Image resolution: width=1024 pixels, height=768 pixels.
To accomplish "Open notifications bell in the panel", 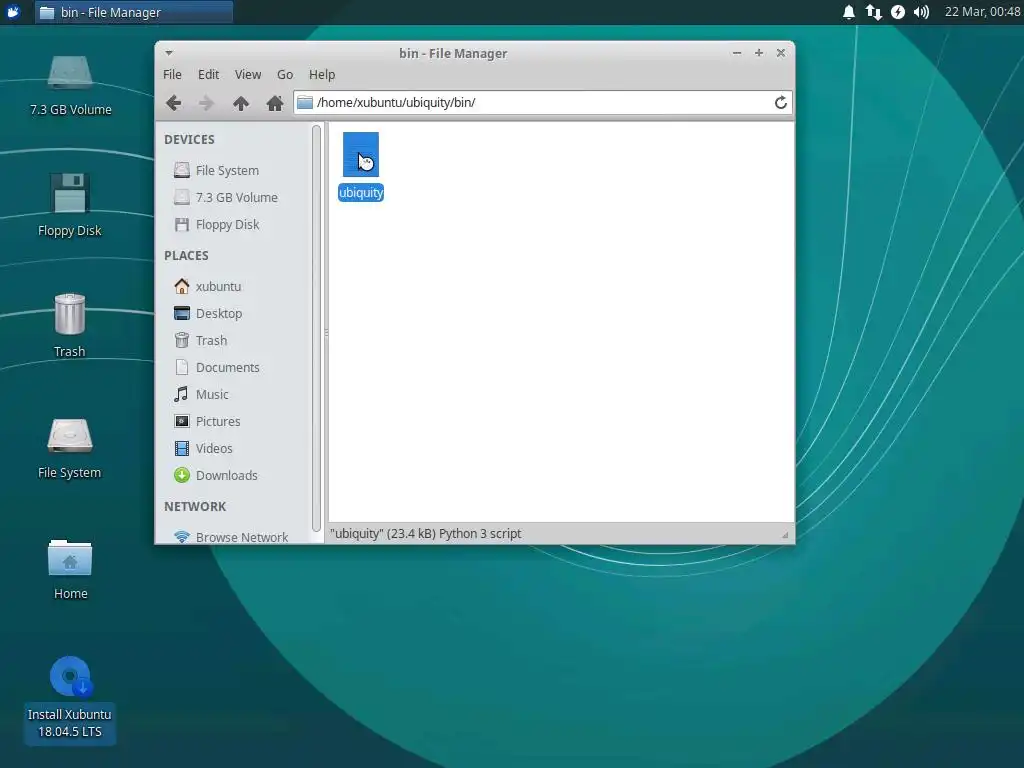I will pyautogui.click(x=848, y=12).
